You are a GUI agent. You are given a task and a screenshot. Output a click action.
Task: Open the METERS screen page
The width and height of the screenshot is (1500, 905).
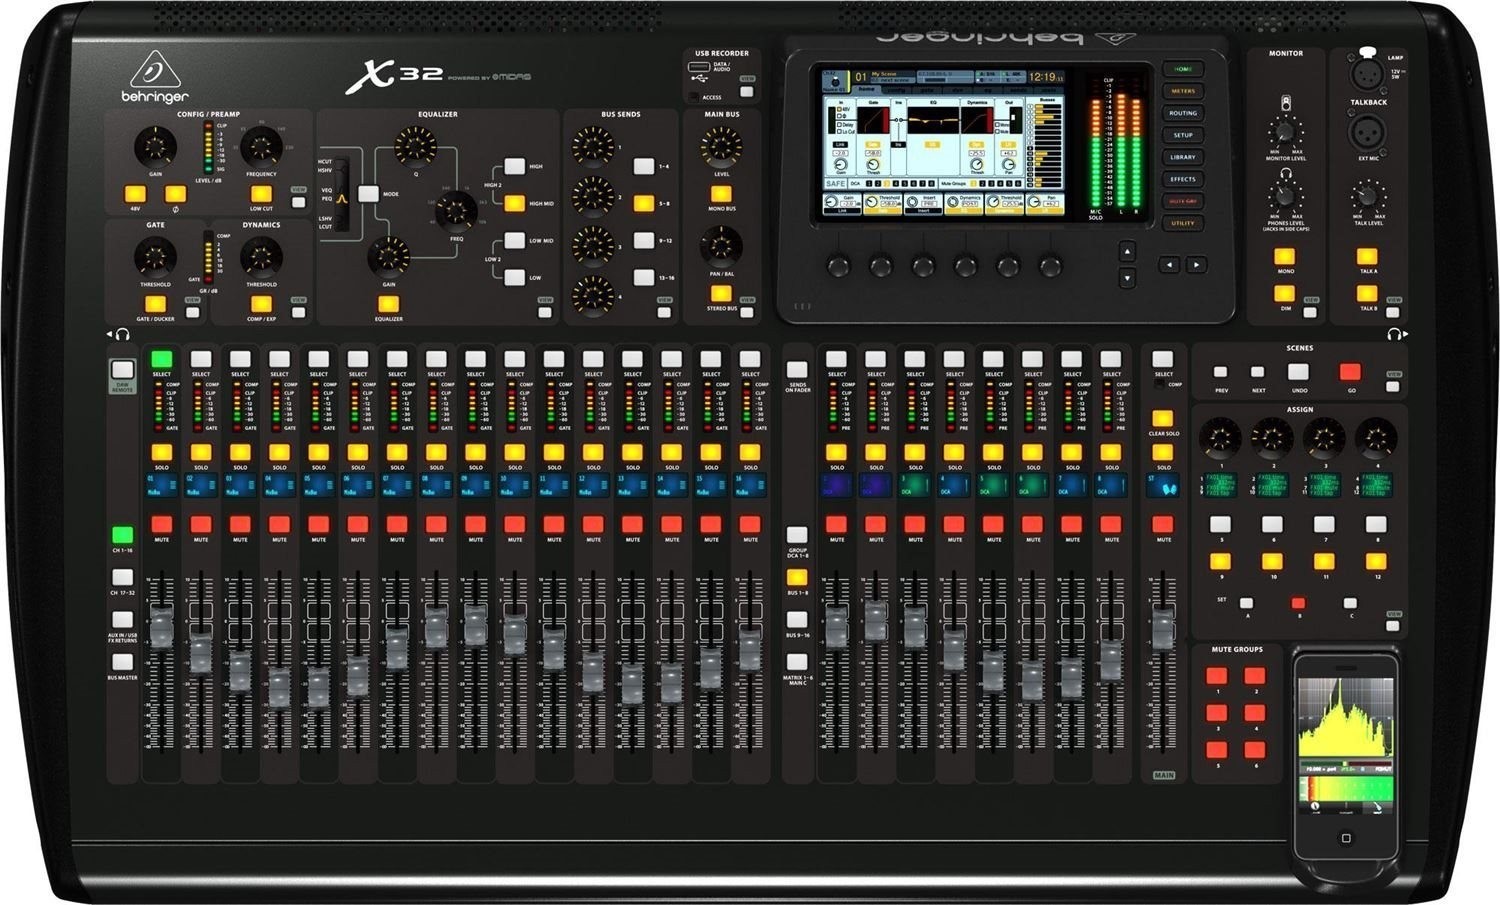point(1182,92)
